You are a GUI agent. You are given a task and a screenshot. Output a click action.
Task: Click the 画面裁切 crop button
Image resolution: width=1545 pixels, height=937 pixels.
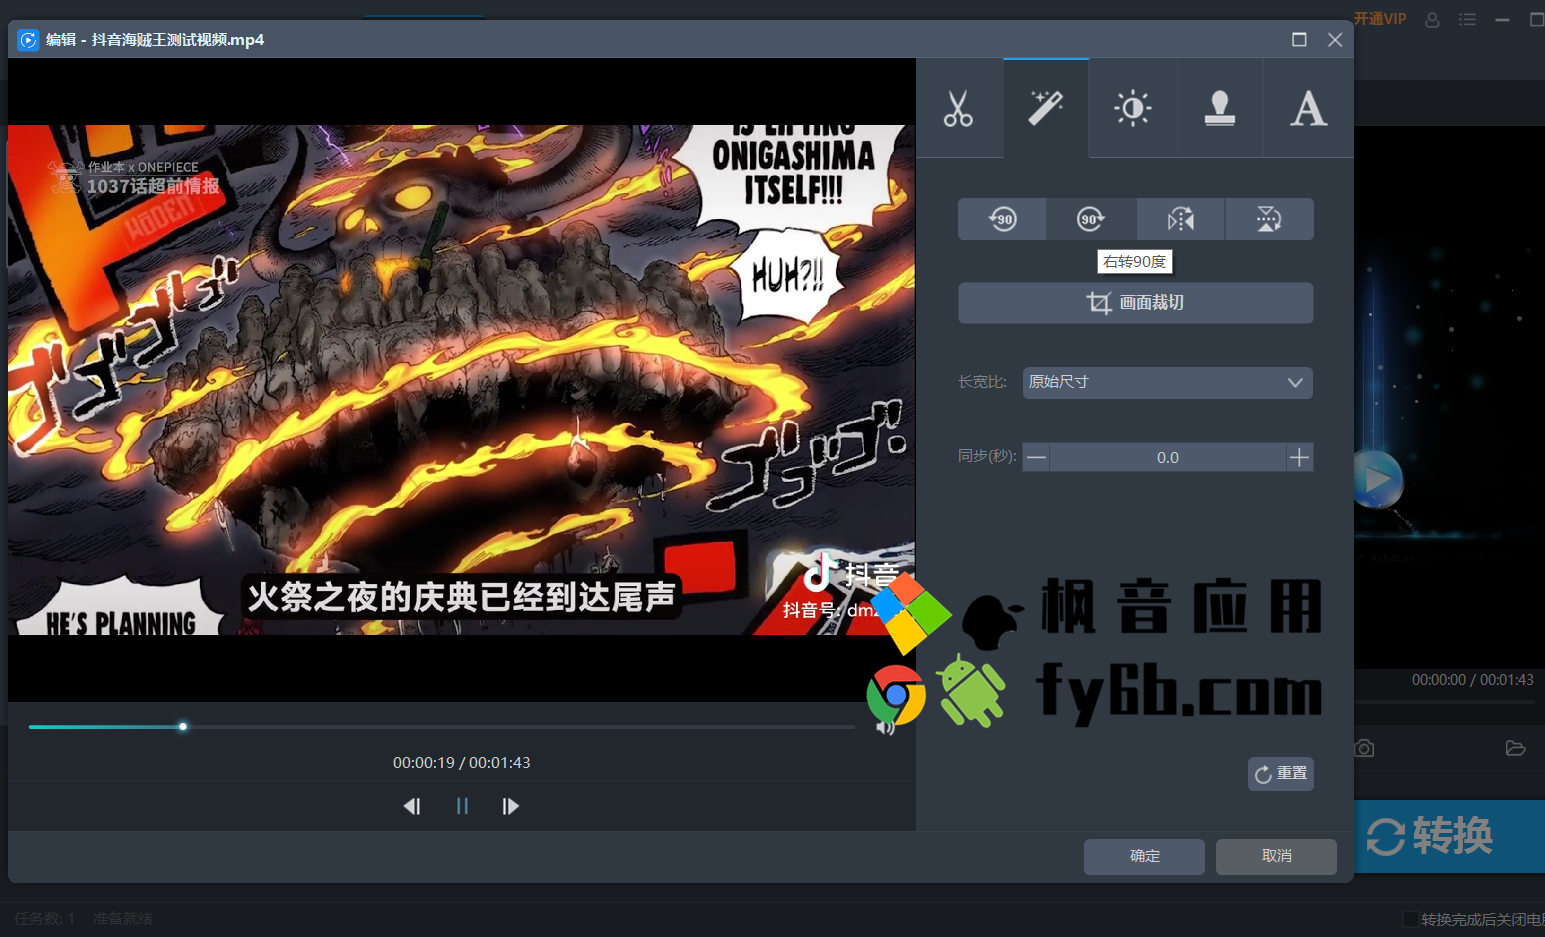click(1136, 303)
